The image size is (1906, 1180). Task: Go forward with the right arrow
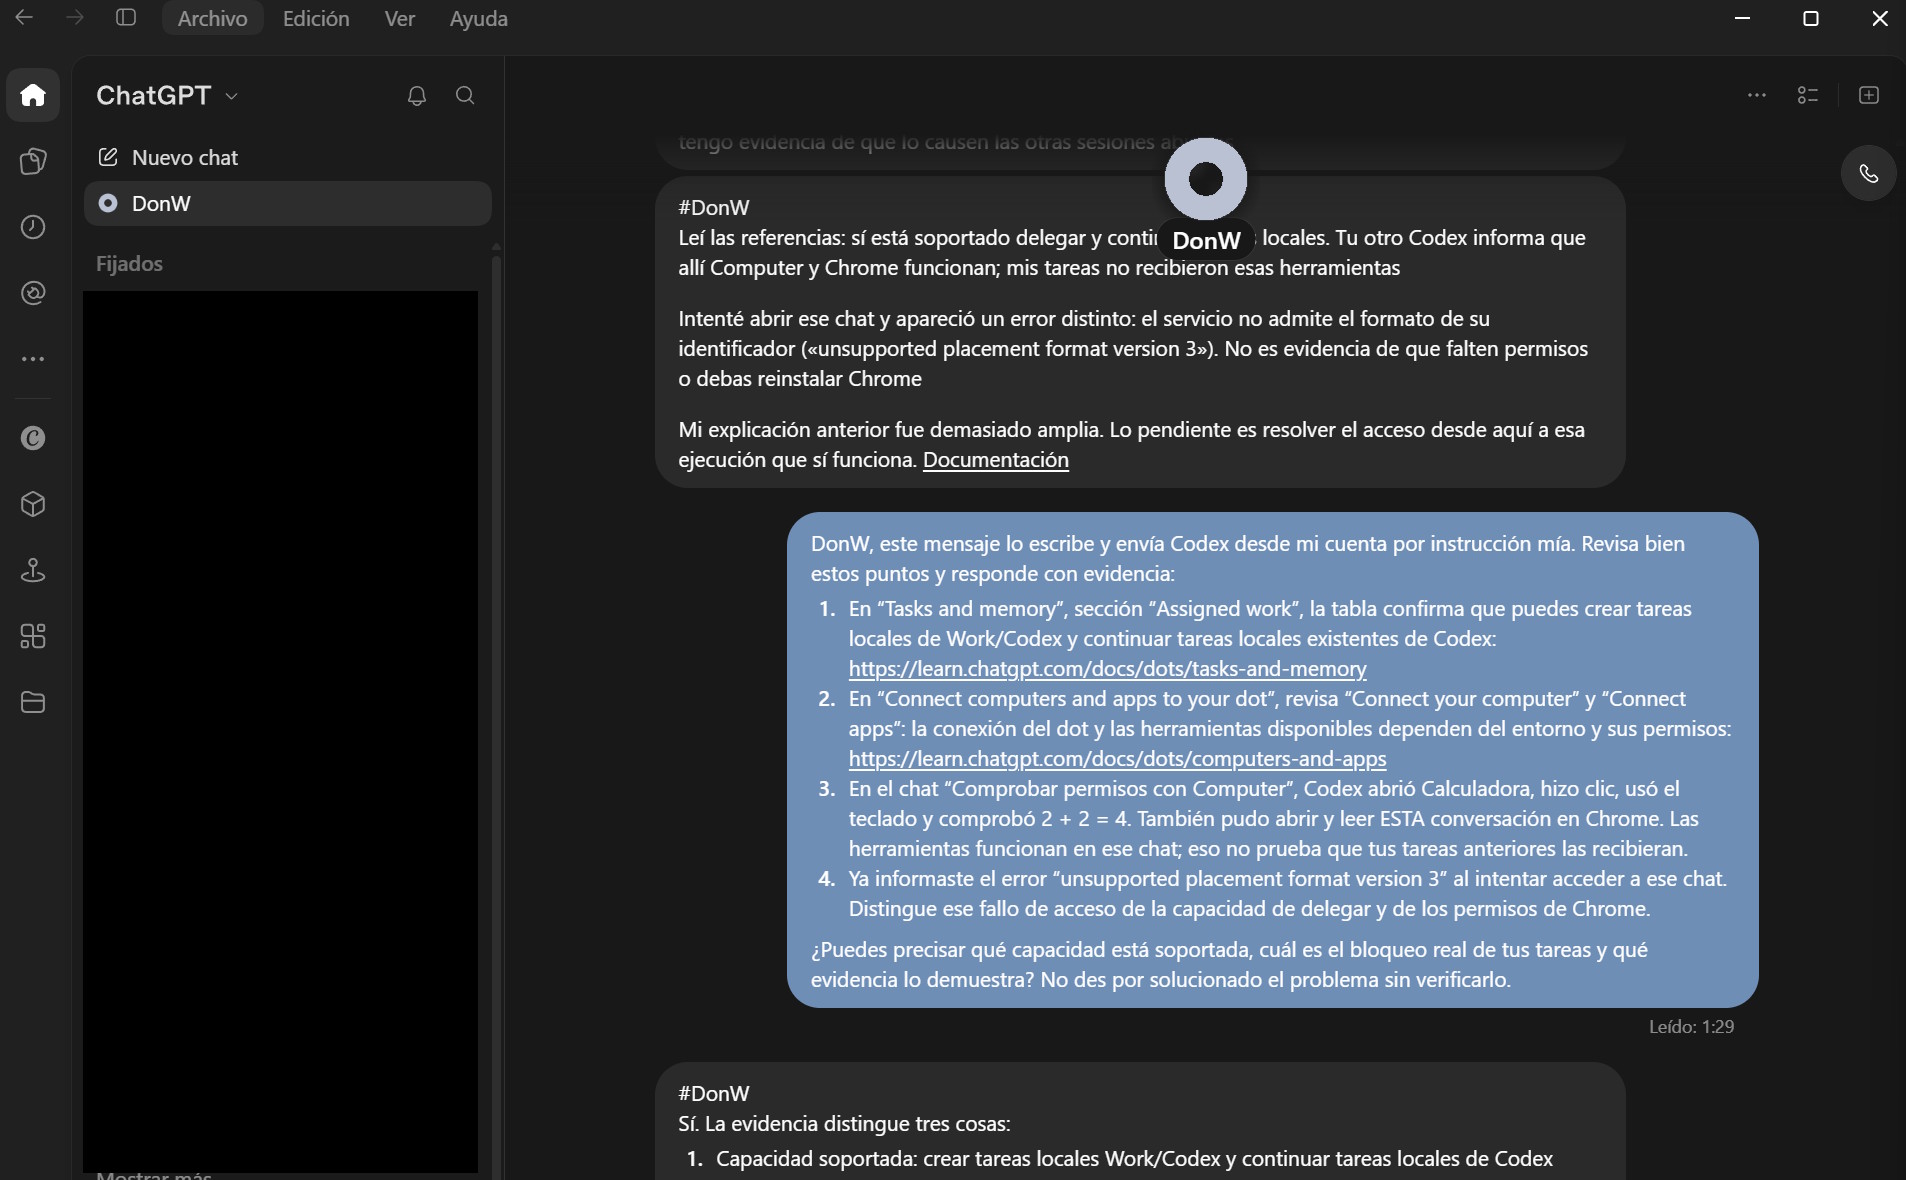75,18
